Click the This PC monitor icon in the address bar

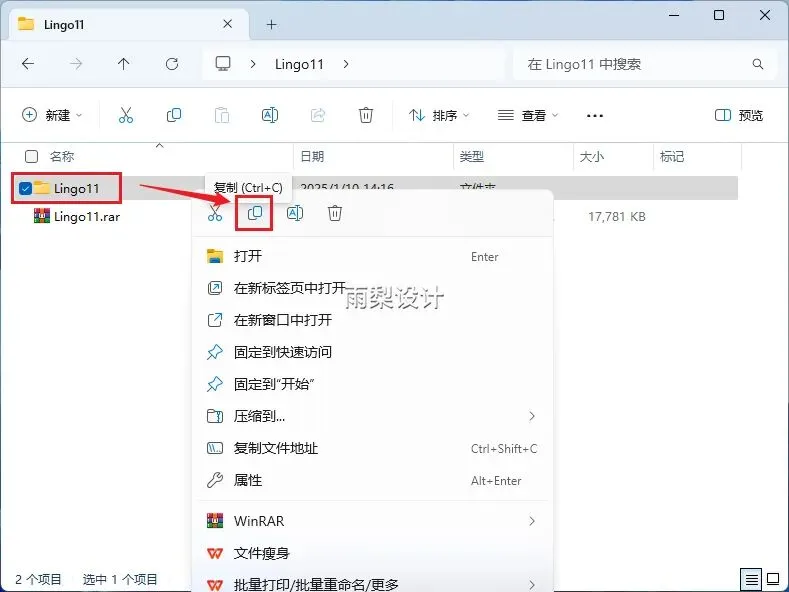tap(223, 64)
